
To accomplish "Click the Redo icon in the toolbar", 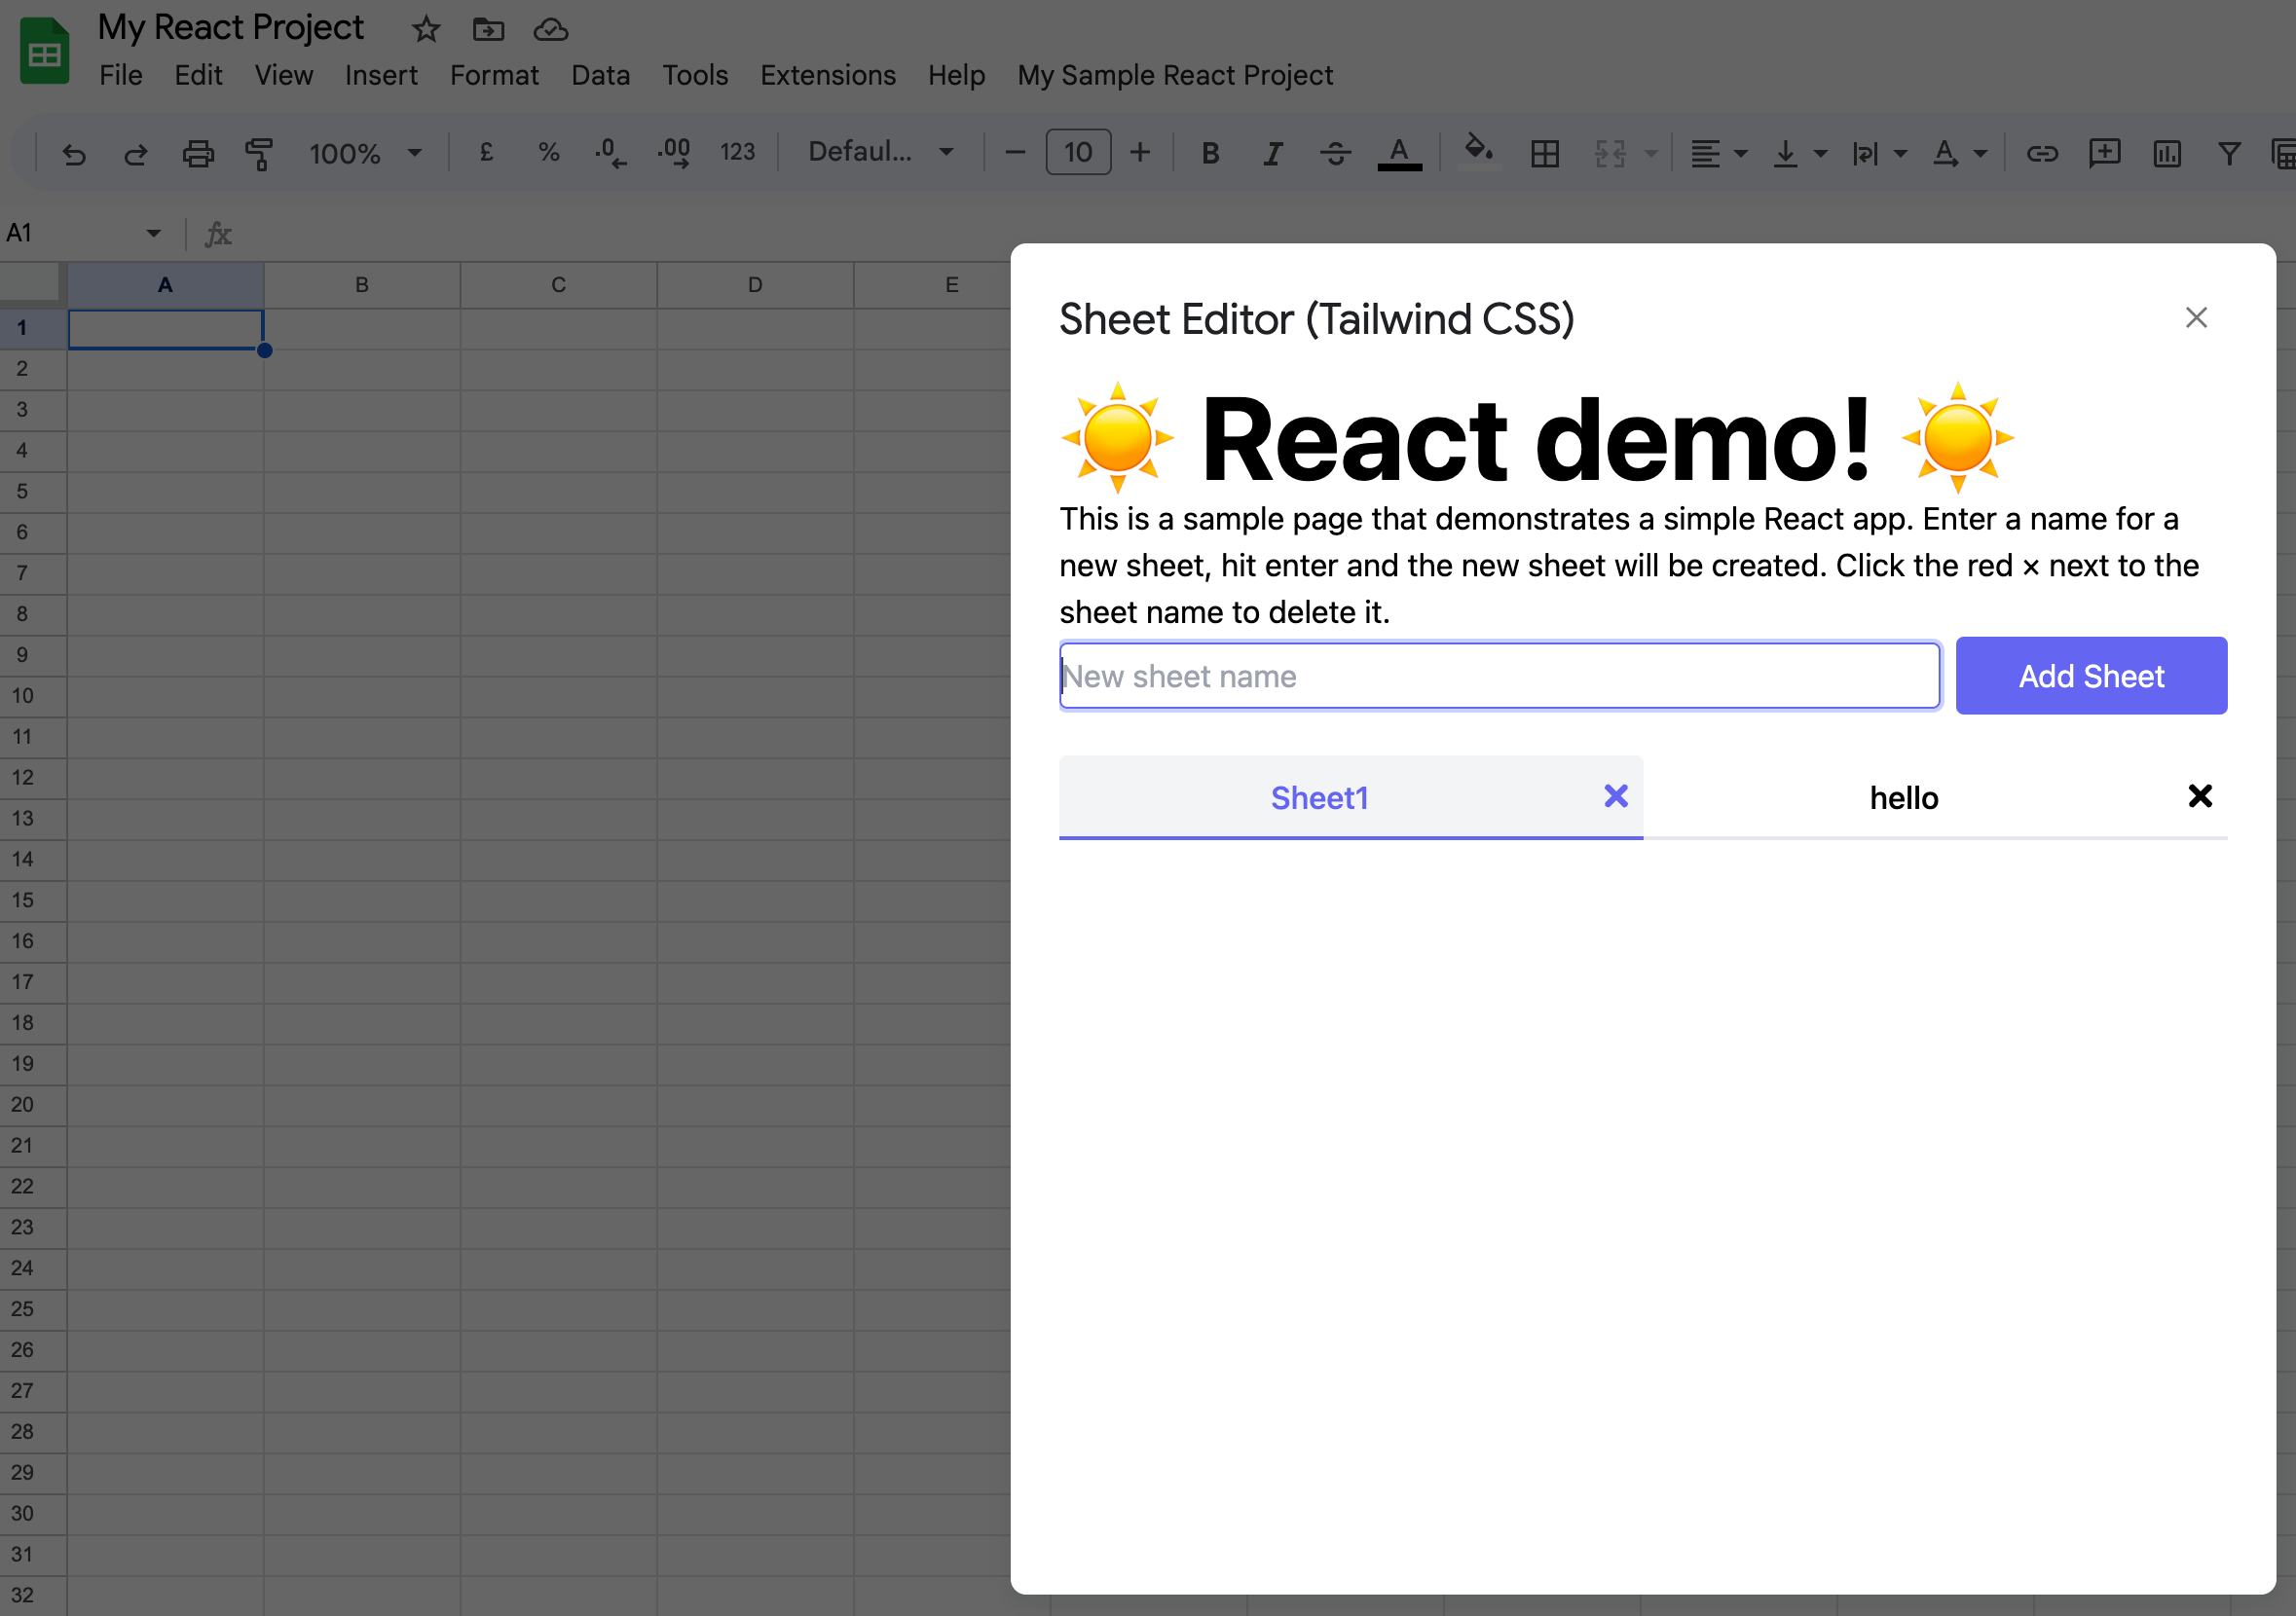I will pos(136,154).
